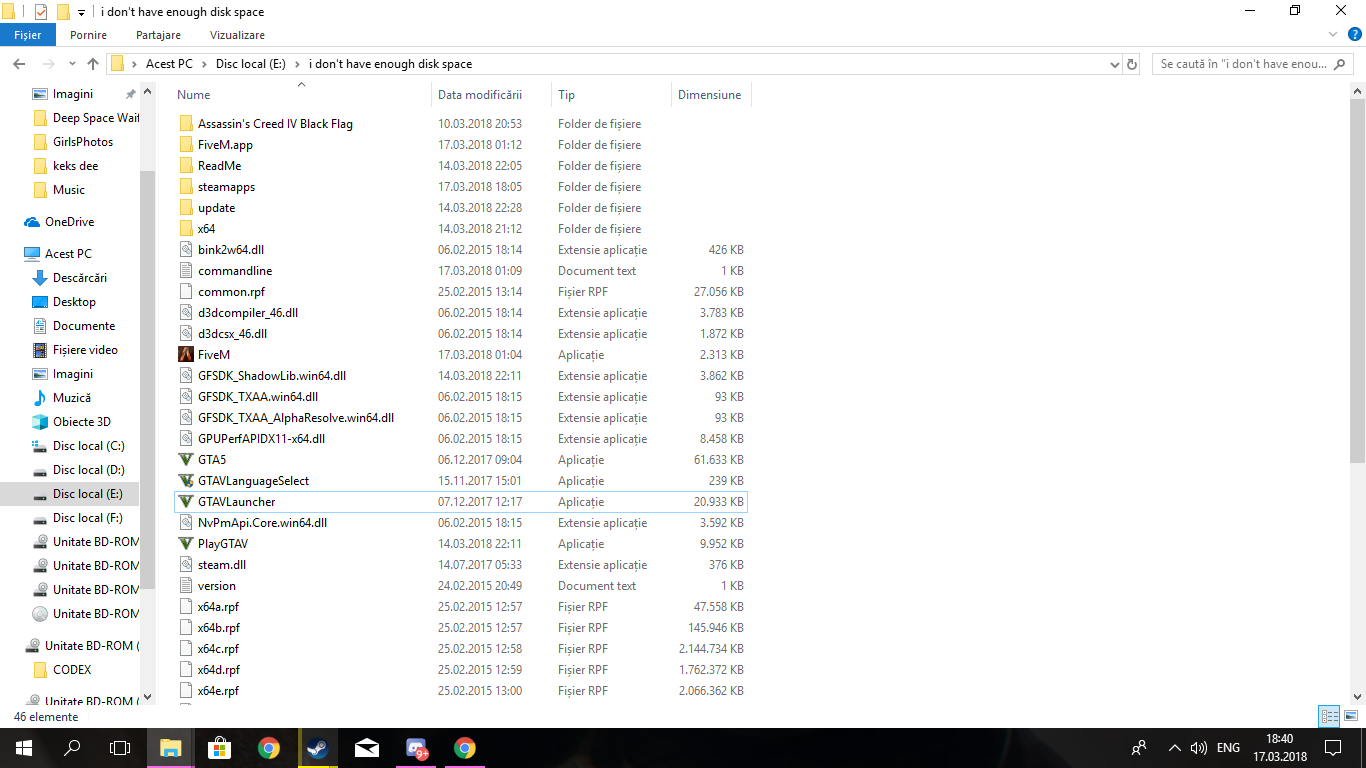Click the GTAVLanguageSelect application icon

coord(185,481)
